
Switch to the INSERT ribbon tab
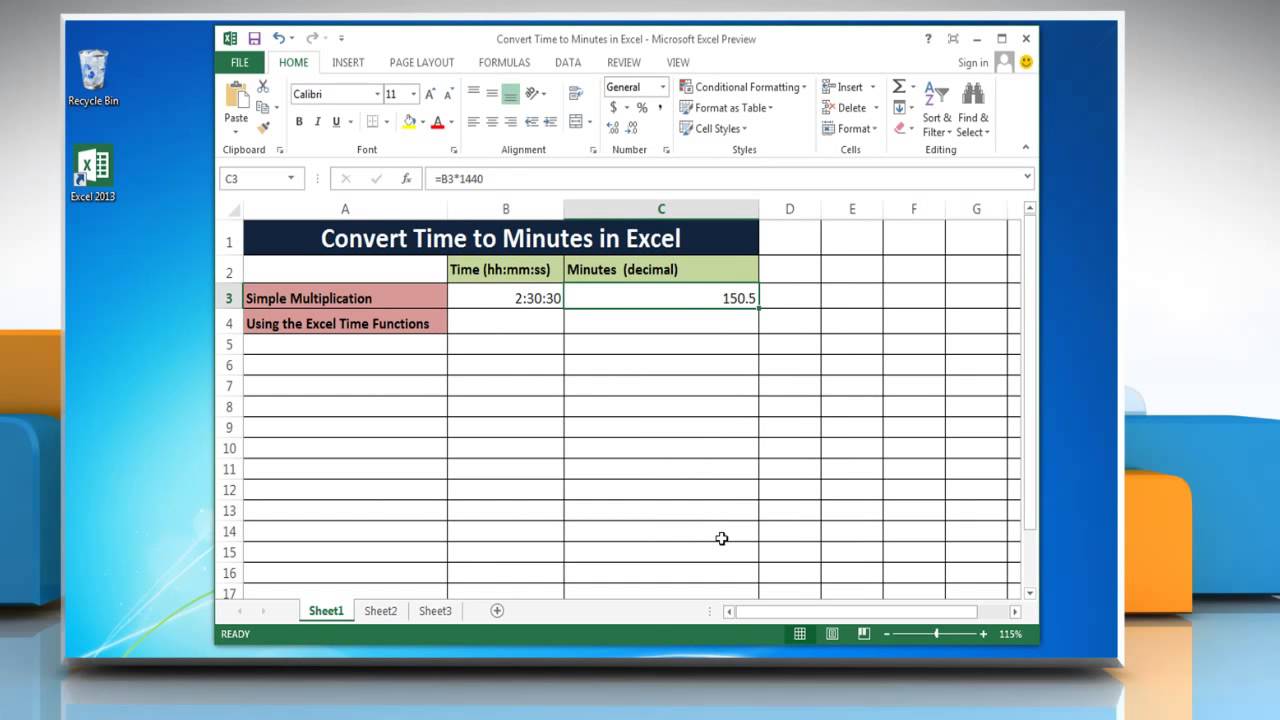[x=348, y=62]
